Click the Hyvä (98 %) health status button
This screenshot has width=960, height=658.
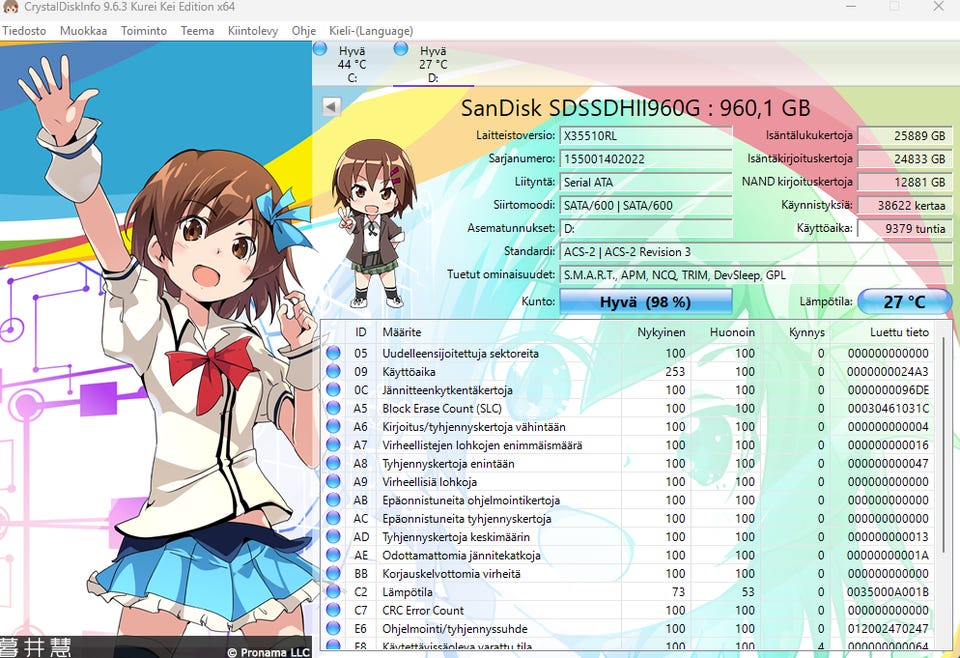click(645, 302)
